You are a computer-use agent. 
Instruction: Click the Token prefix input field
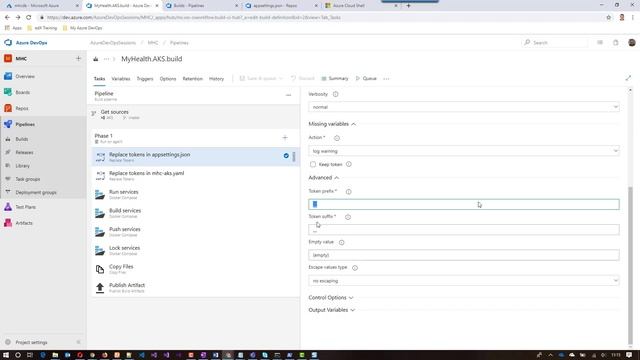coord(464,204)
